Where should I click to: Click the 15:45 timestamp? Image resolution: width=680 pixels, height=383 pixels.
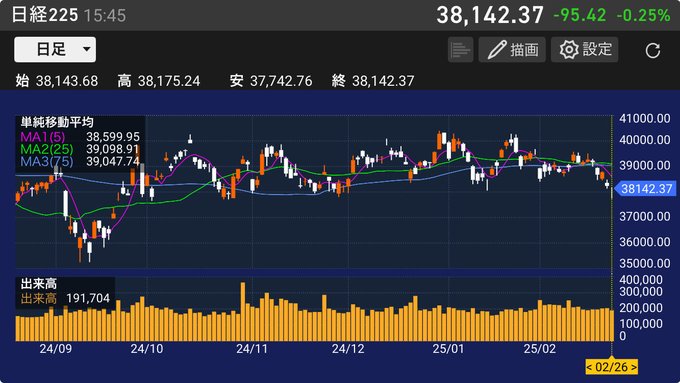coord(105,16)
